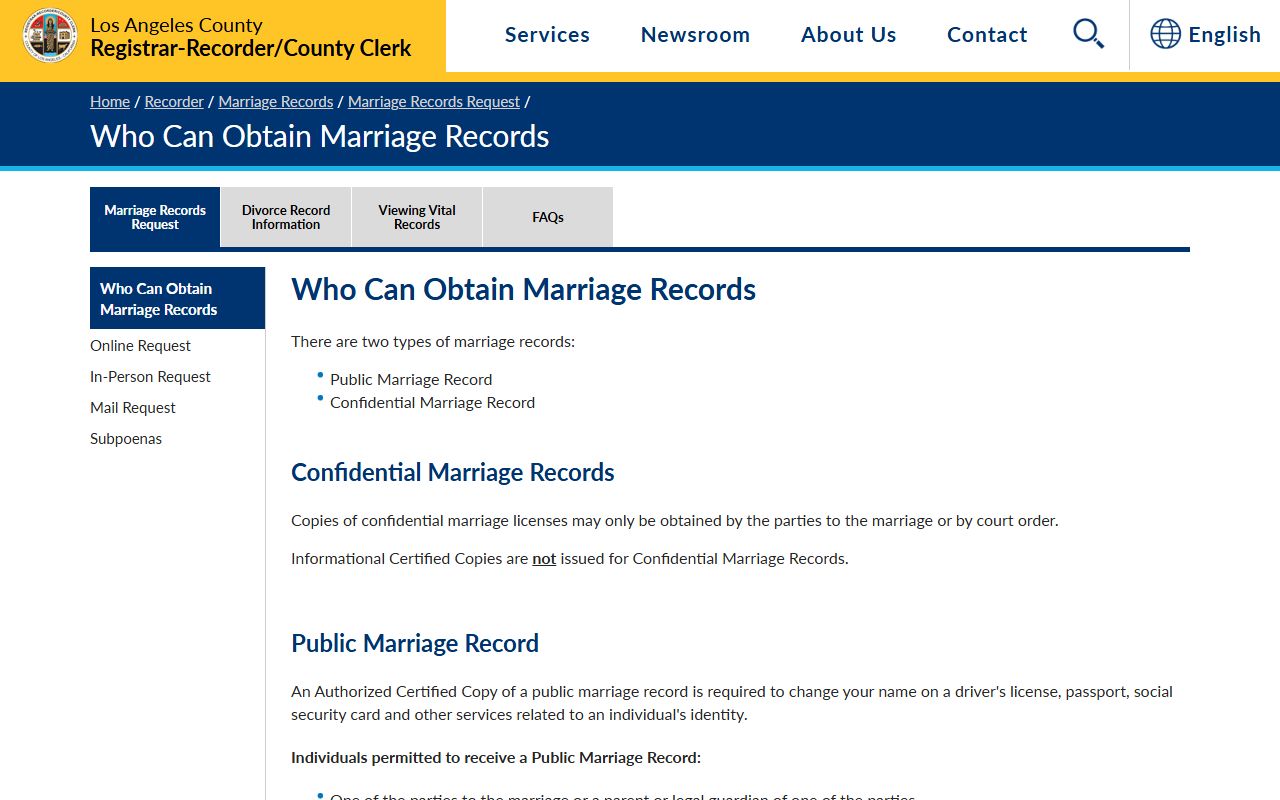The height and width of the screenshot is (800, 1280).
Task: Open In-Person Request in the sidebar
Action: coord(150,376)
